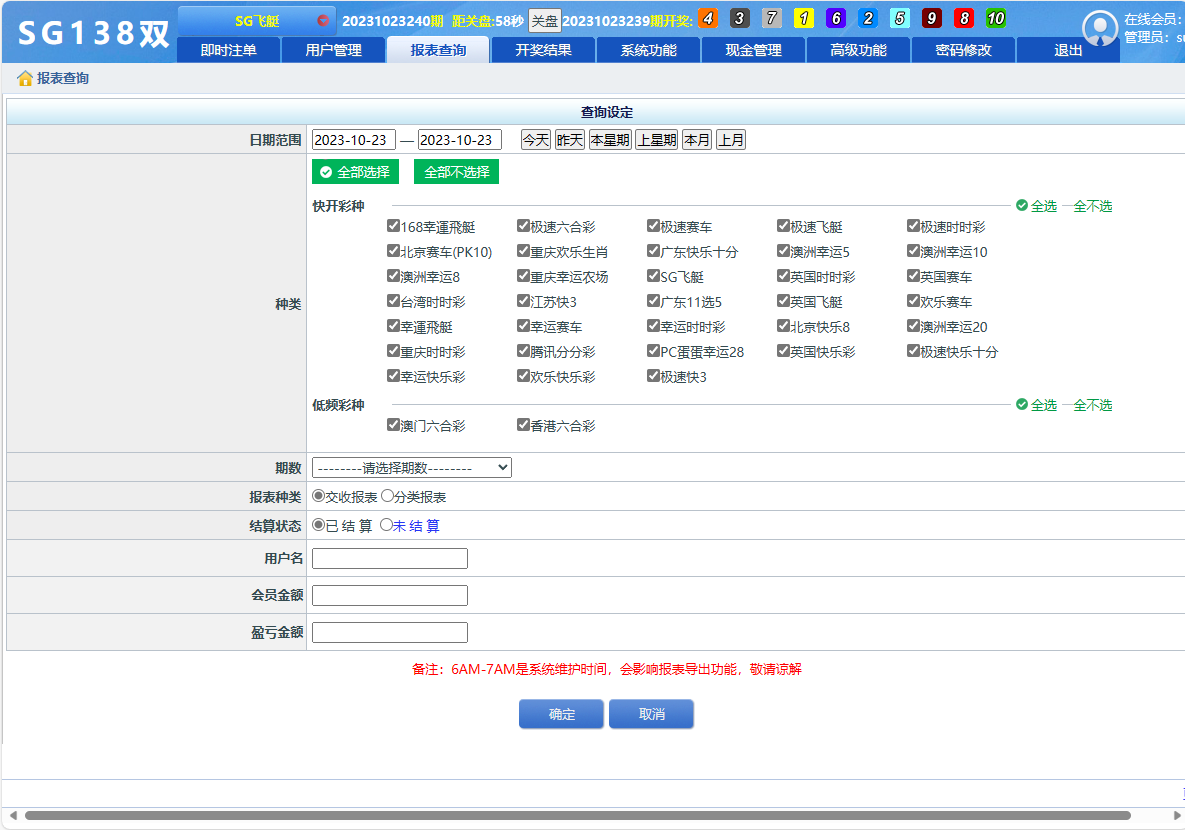Open 系统功能 menu tab
The height and width of the screenshot is (830, 1185).
point(648,50)
